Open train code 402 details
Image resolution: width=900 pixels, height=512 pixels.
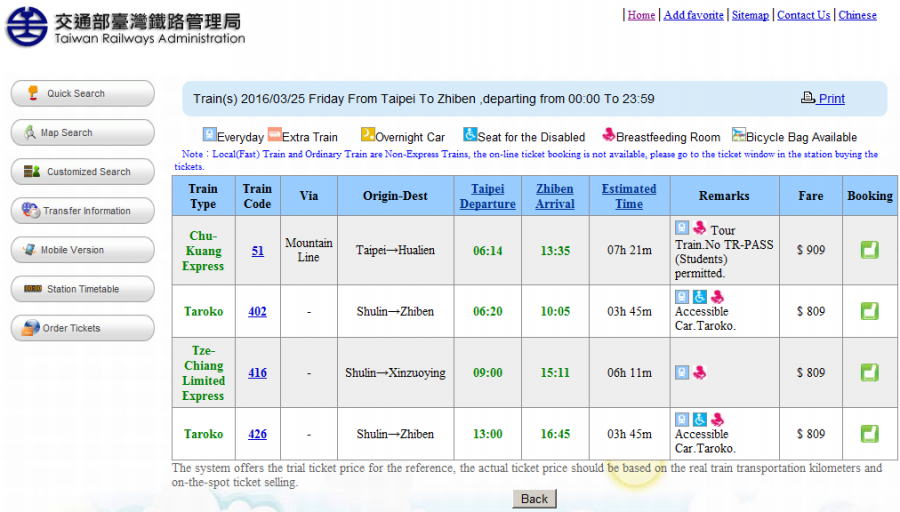257,312
